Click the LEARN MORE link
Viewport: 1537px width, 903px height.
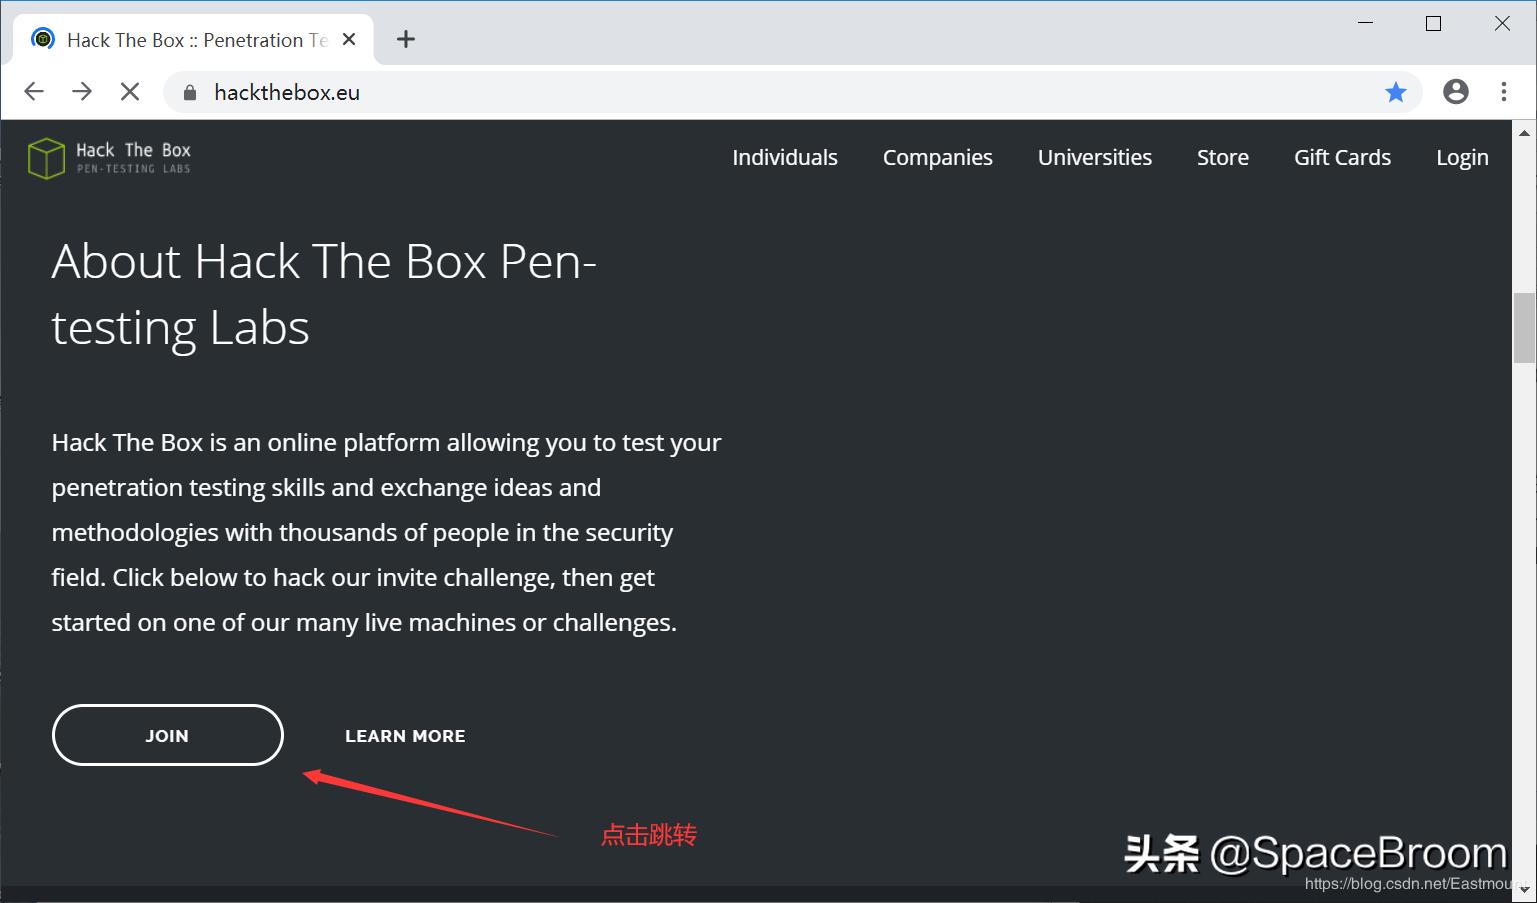405,735
